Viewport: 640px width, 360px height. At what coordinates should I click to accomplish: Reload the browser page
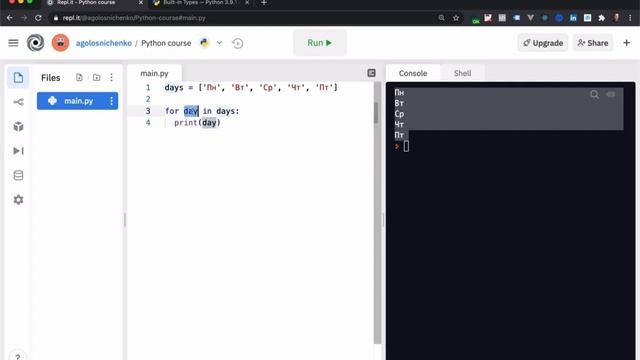pos(38,18)
